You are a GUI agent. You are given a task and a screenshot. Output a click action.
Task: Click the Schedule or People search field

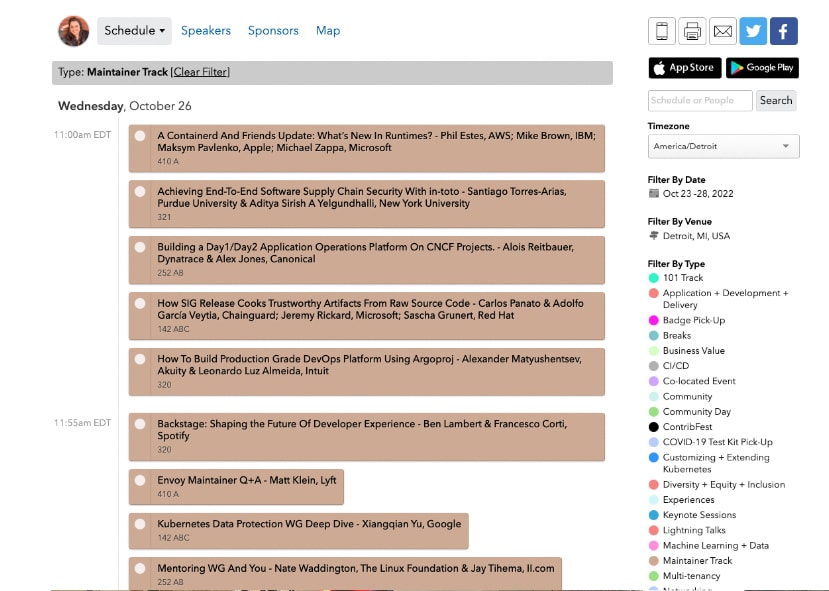[700, 100]
